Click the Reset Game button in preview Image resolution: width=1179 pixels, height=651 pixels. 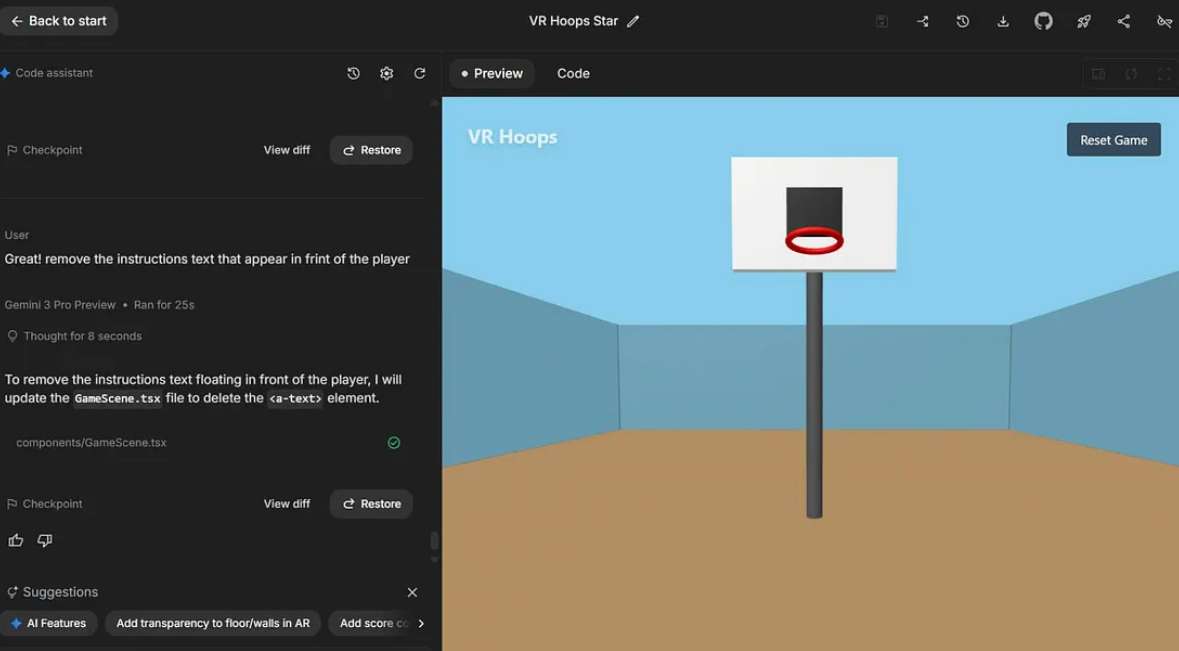pyautogui.click(x=1113, y=139)
